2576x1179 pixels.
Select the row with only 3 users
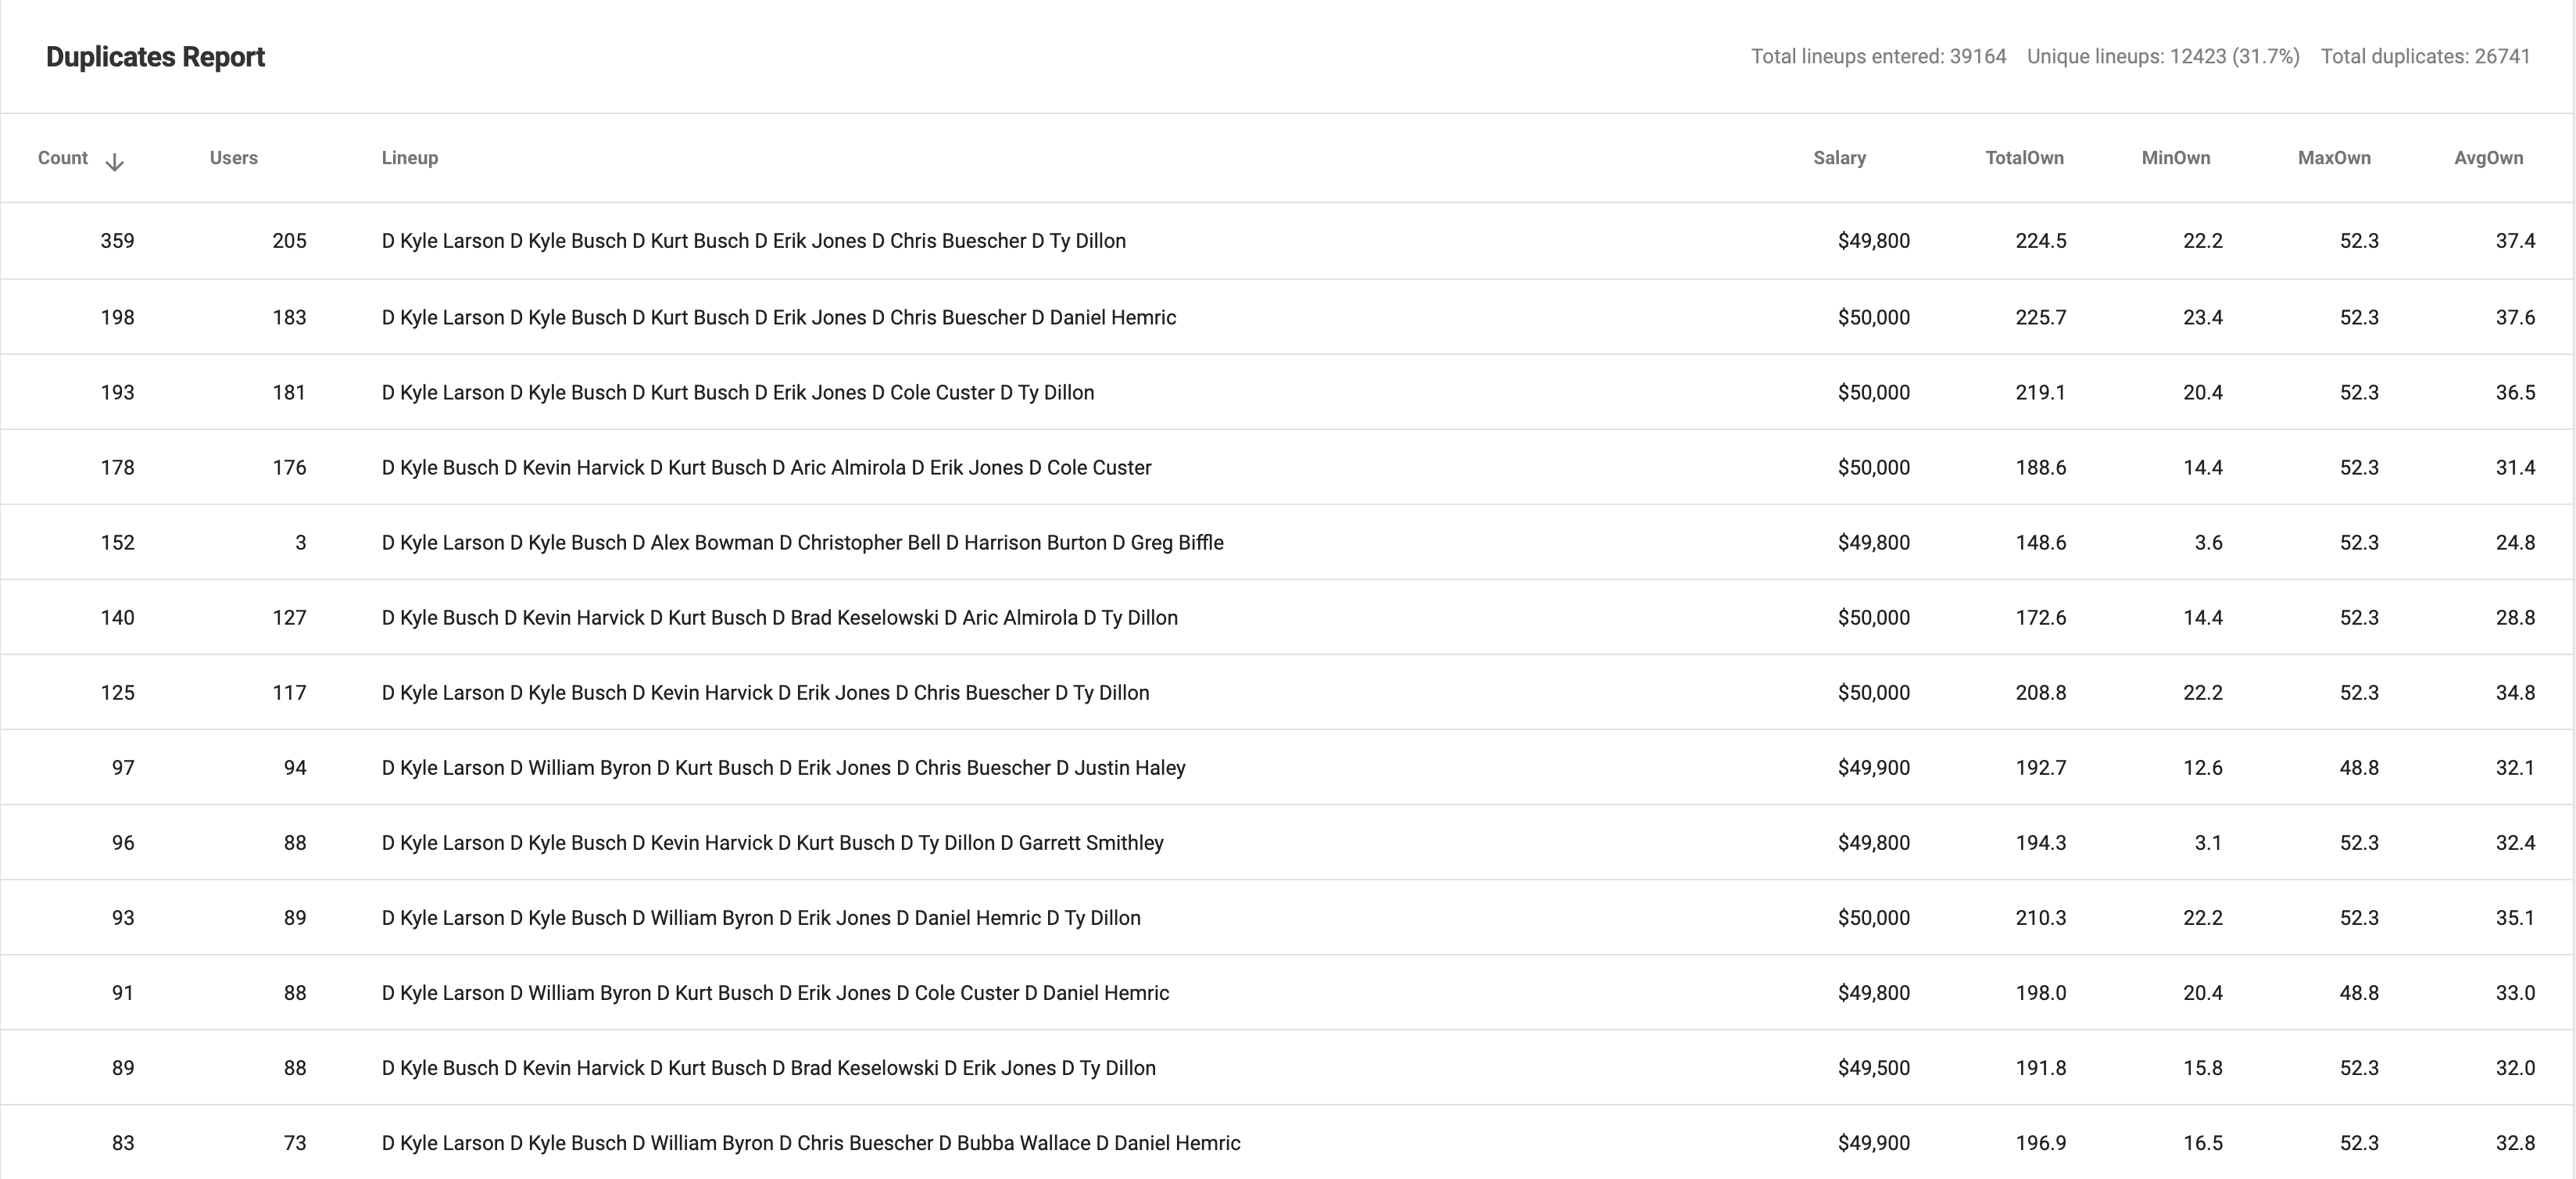[x=300, y=542]
